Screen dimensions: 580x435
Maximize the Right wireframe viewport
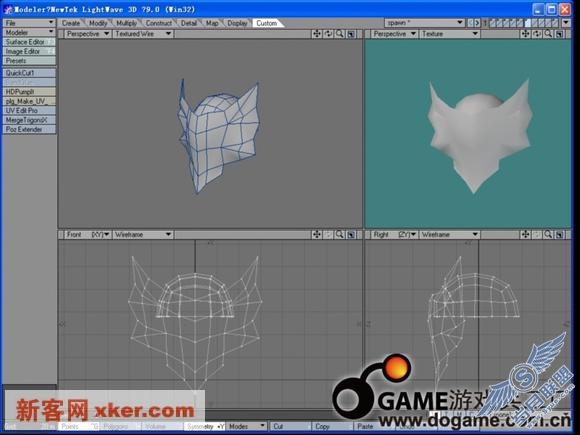560,235
